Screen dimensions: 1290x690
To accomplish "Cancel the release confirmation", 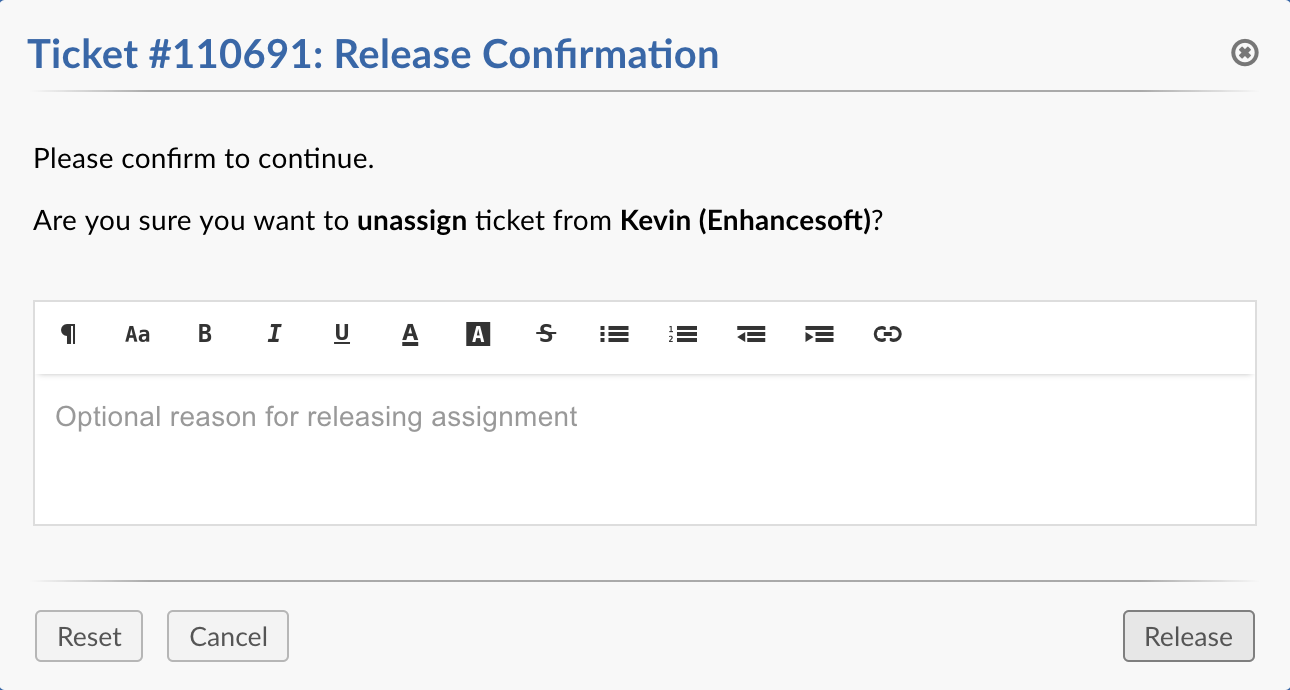I will pos(227,636).
